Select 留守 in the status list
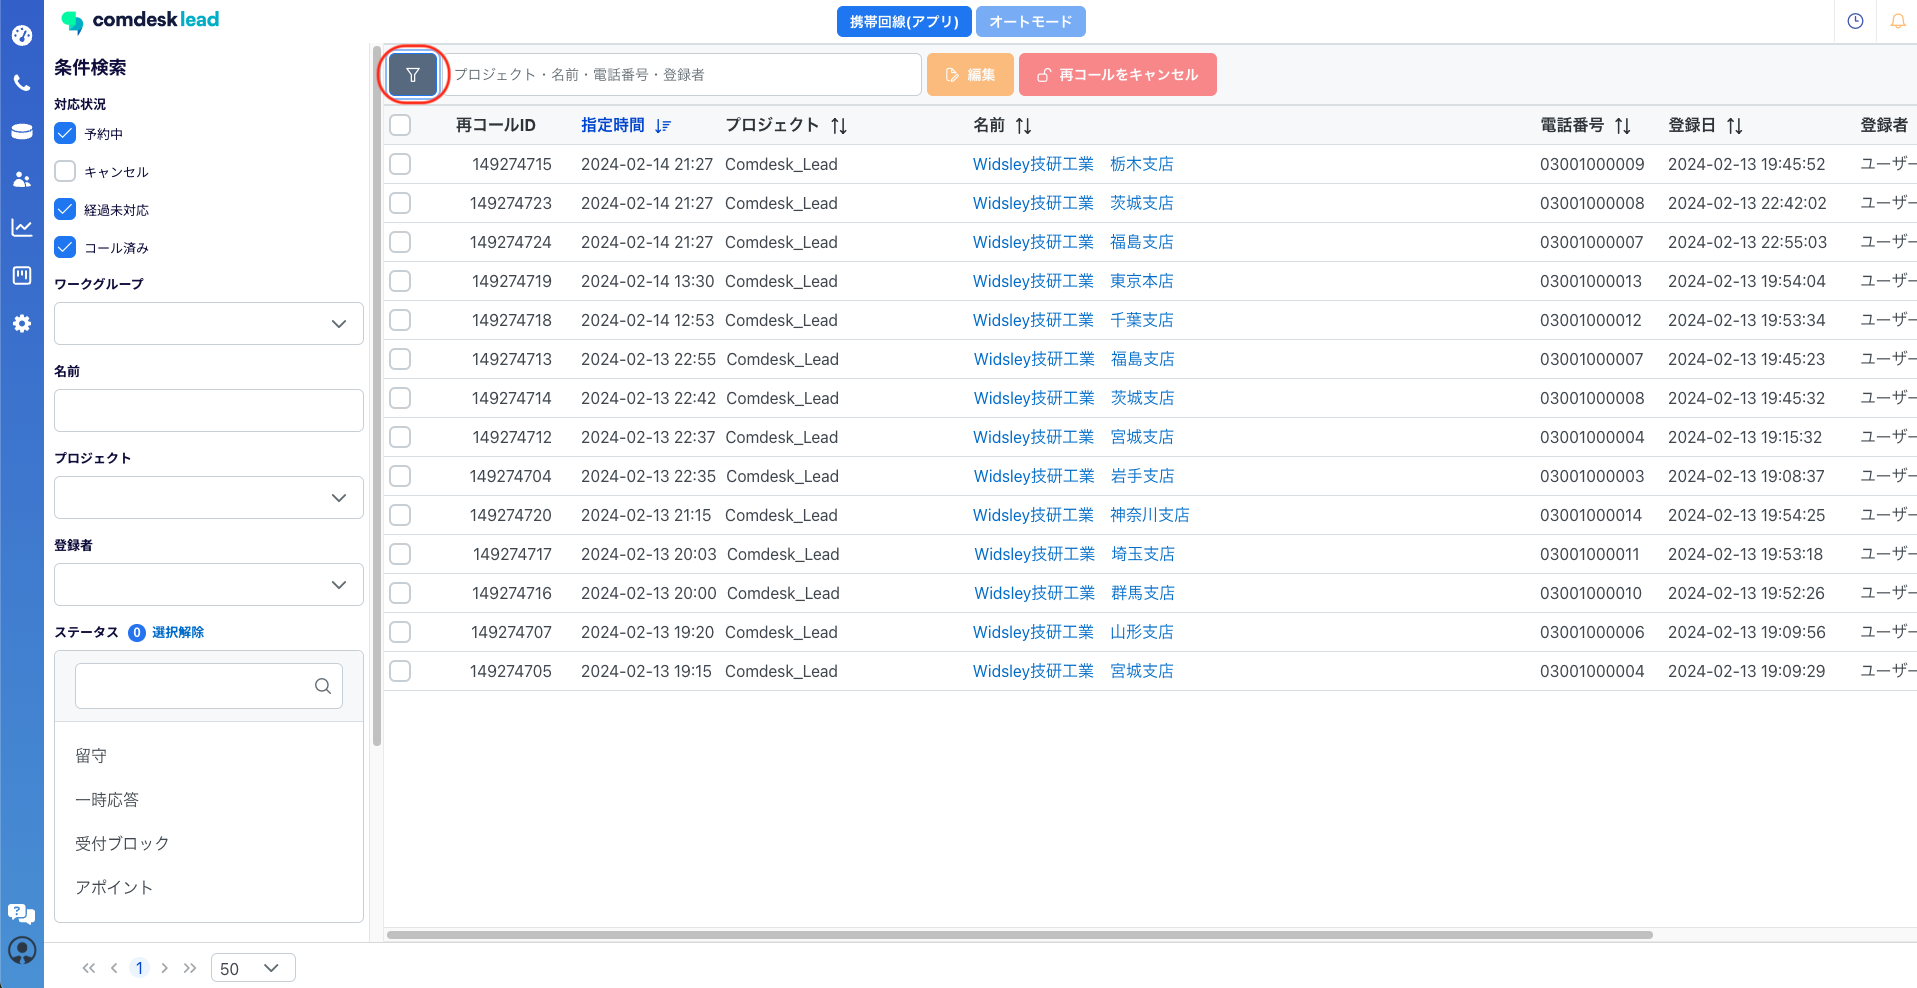 pyautogui.click(x=91, y=756)
